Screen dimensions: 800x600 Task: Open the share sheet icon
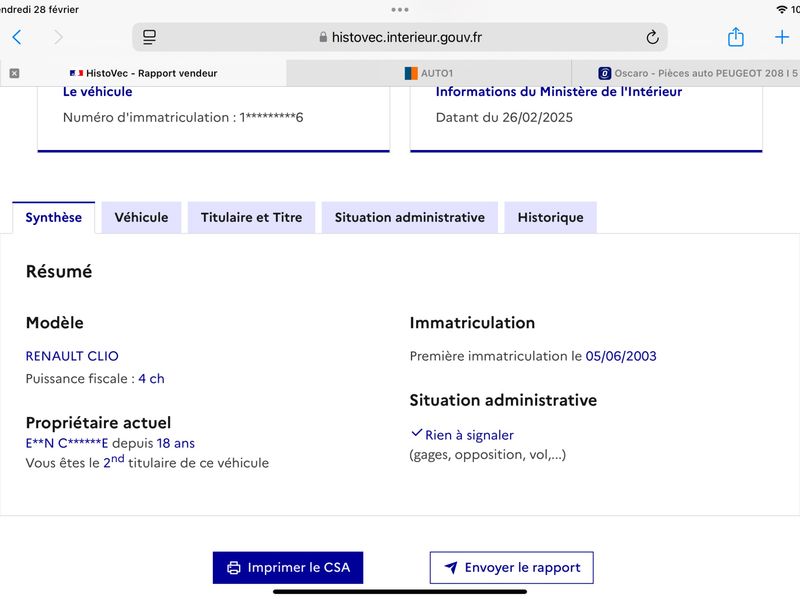click(x=735, y=37)
